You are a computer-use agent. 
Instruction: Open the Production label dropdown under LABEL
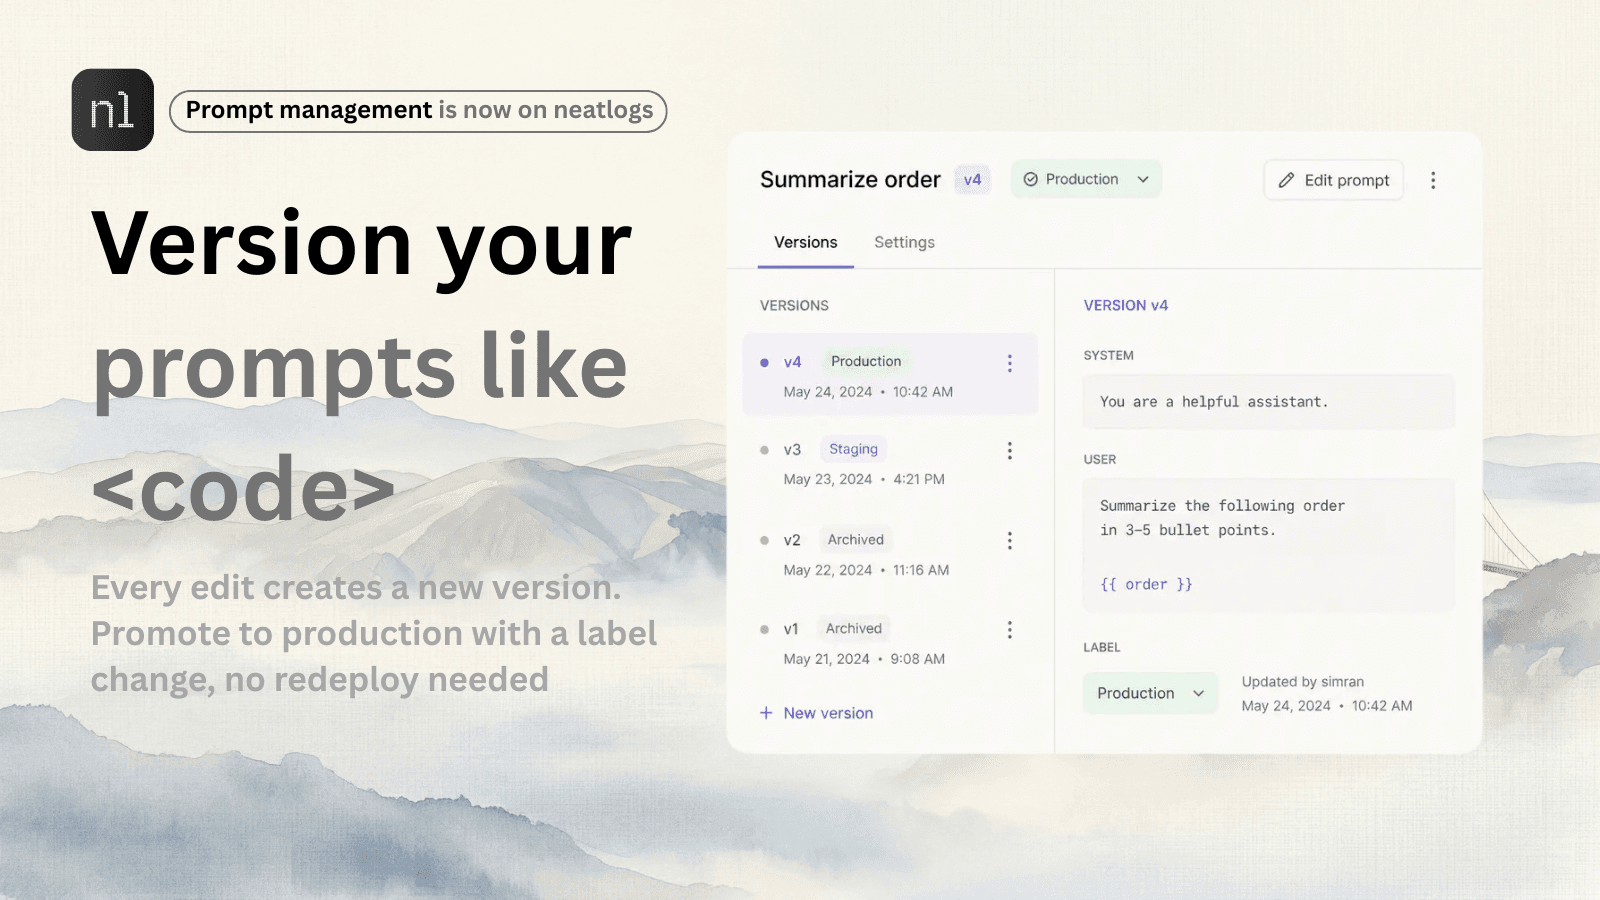[x=1150, y=693]
